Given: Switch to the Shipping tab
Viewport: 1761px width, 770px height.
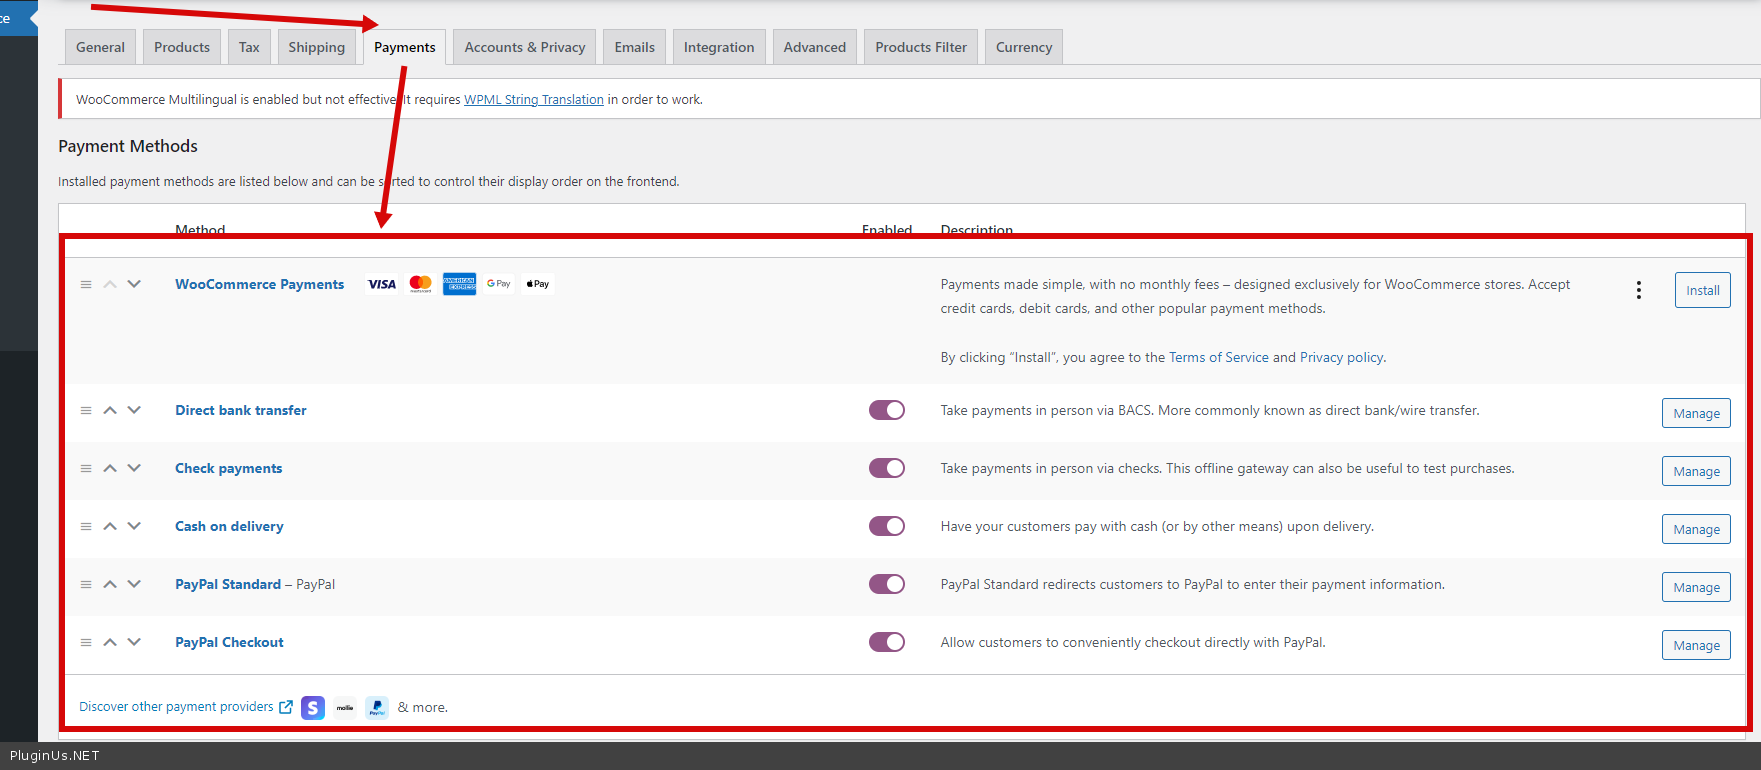Looking at the screenshot, I should tap(316, 47).
